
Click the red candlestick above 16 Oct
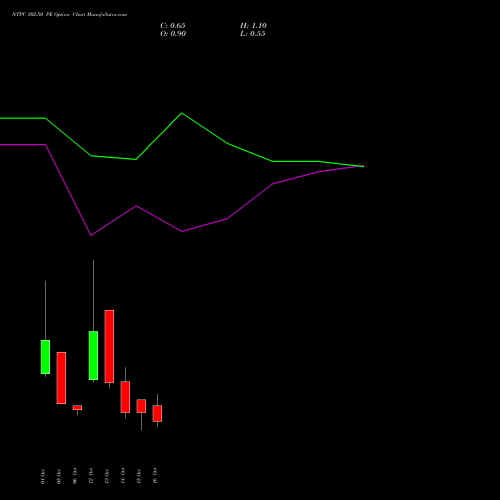coord(157,414)
